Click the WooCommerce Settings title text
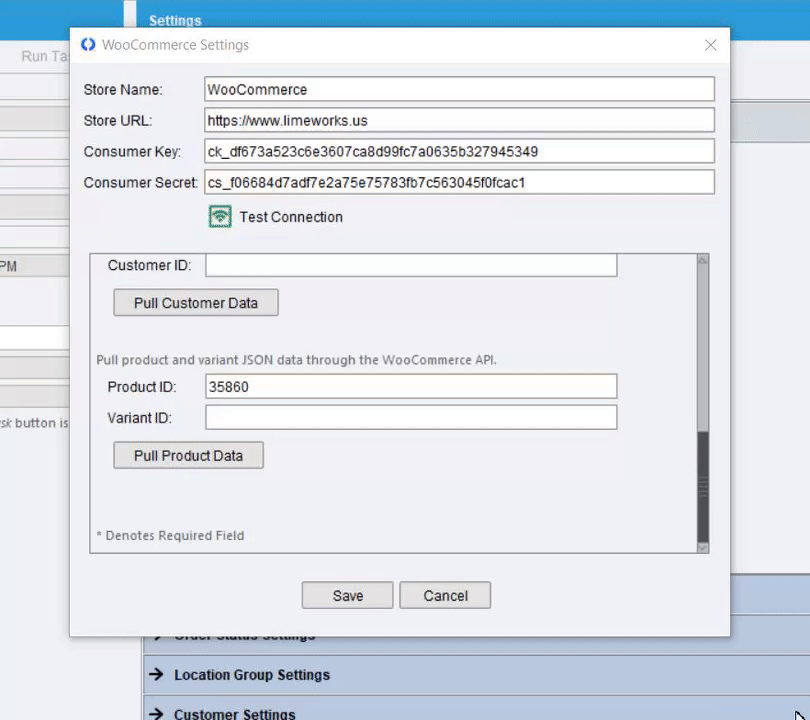810x720 pixels. [x=176, y=45]
